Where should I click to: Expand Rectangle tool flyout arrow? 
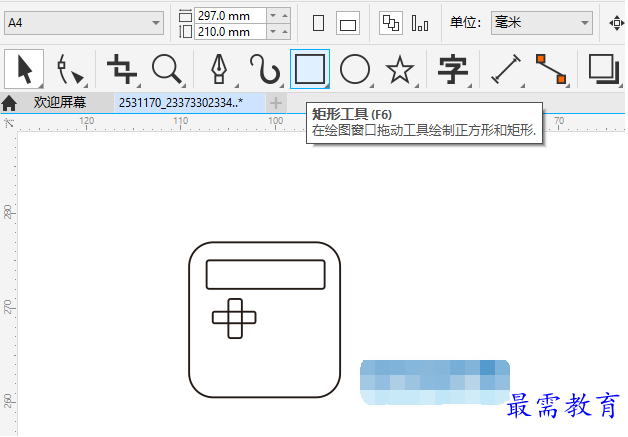[x=326, y=85]
